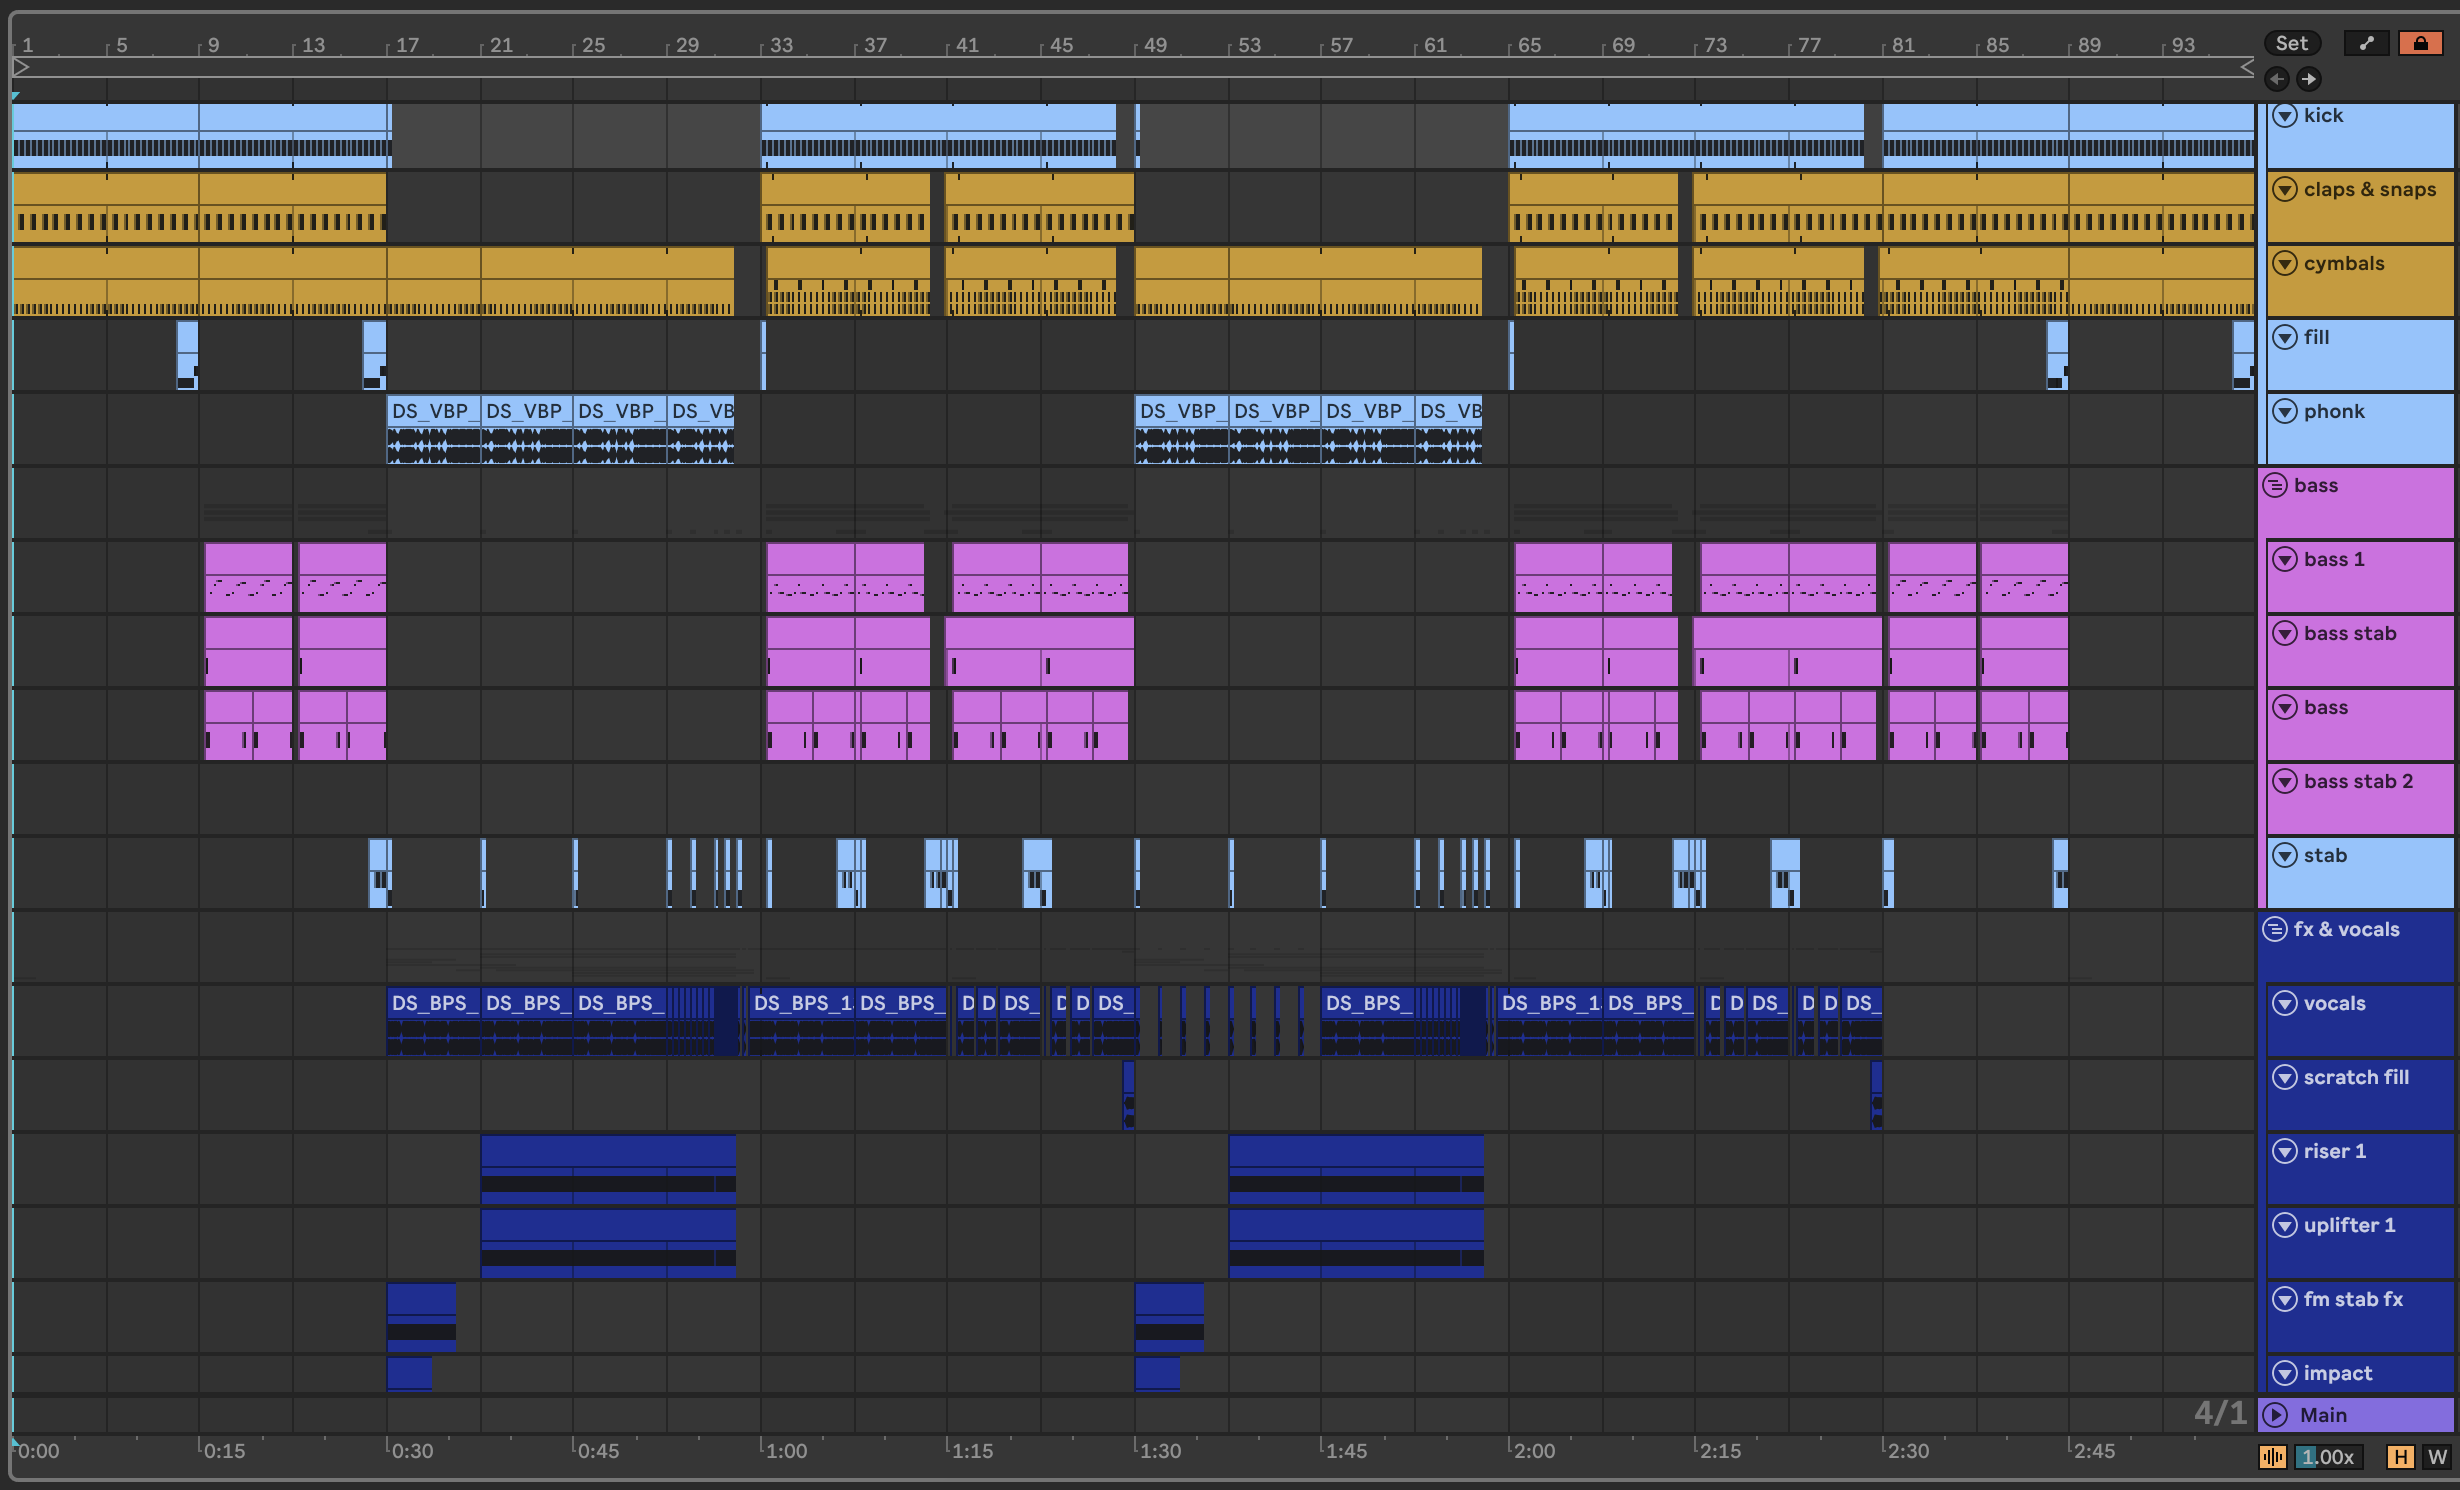
Task: Unfold the bass stab track
Action: pos(2285,633)
